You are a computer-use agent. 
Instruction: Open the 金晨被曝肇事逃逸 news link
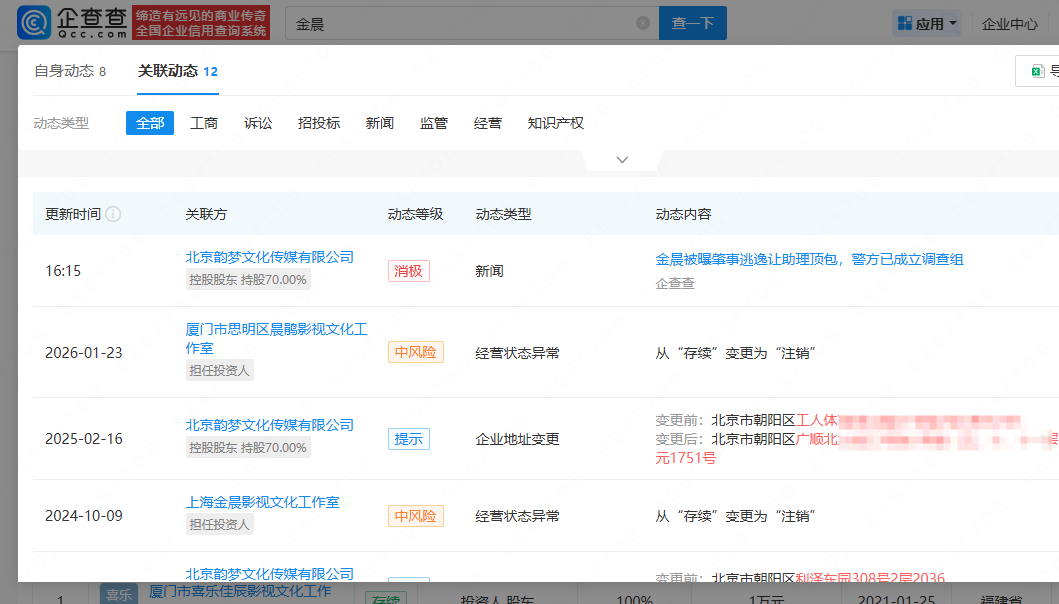tap(809, 259)
